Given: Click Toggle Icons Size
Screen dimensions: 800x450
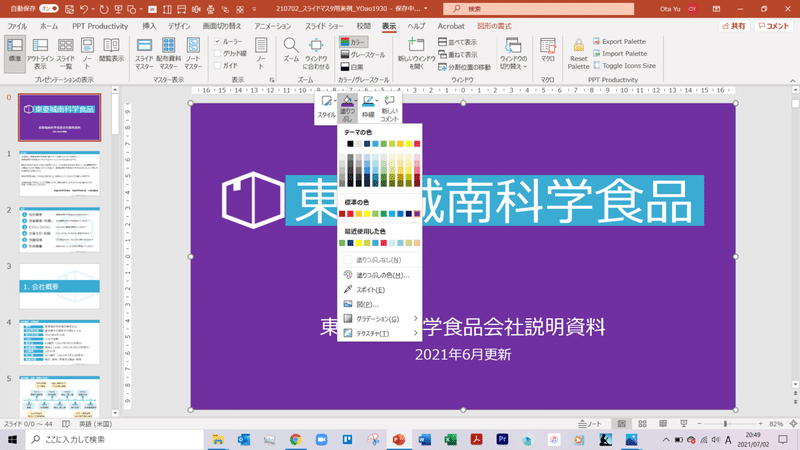Looking at the screenshot, I should point(624,66).
